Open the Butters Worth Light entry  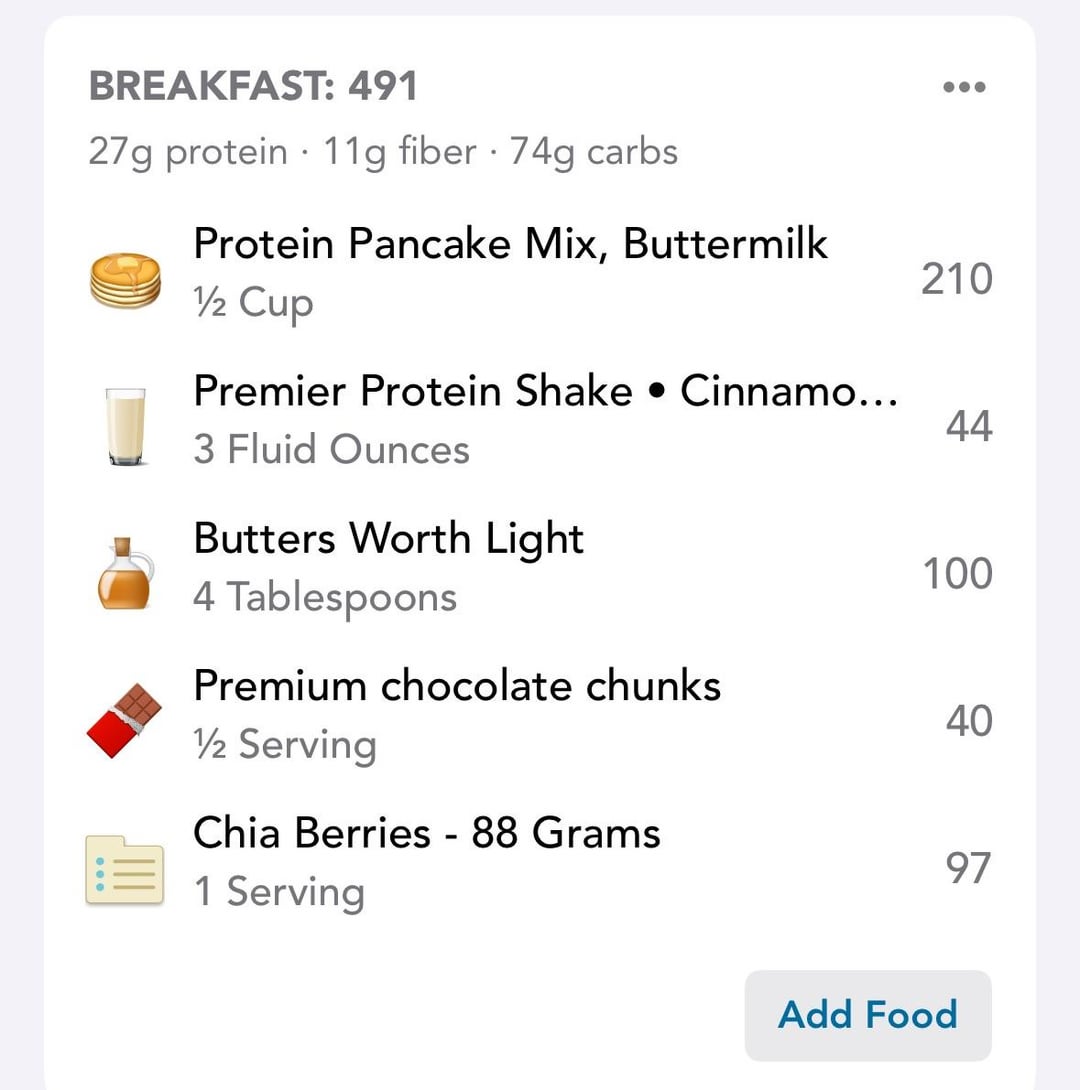pos(388,538)
